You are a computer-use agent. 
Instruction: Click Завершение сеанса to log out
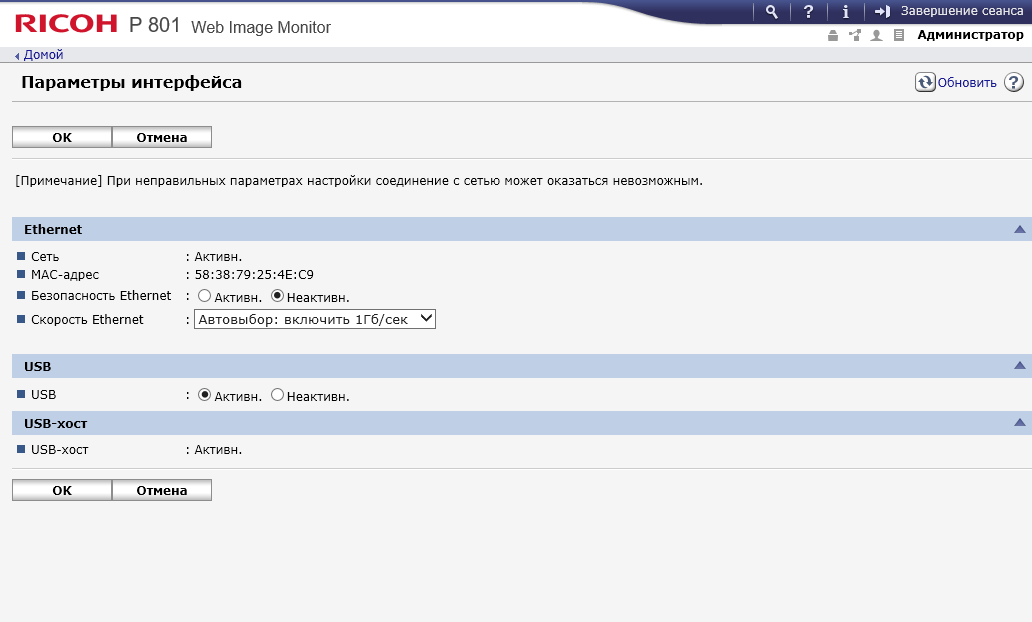960,12
